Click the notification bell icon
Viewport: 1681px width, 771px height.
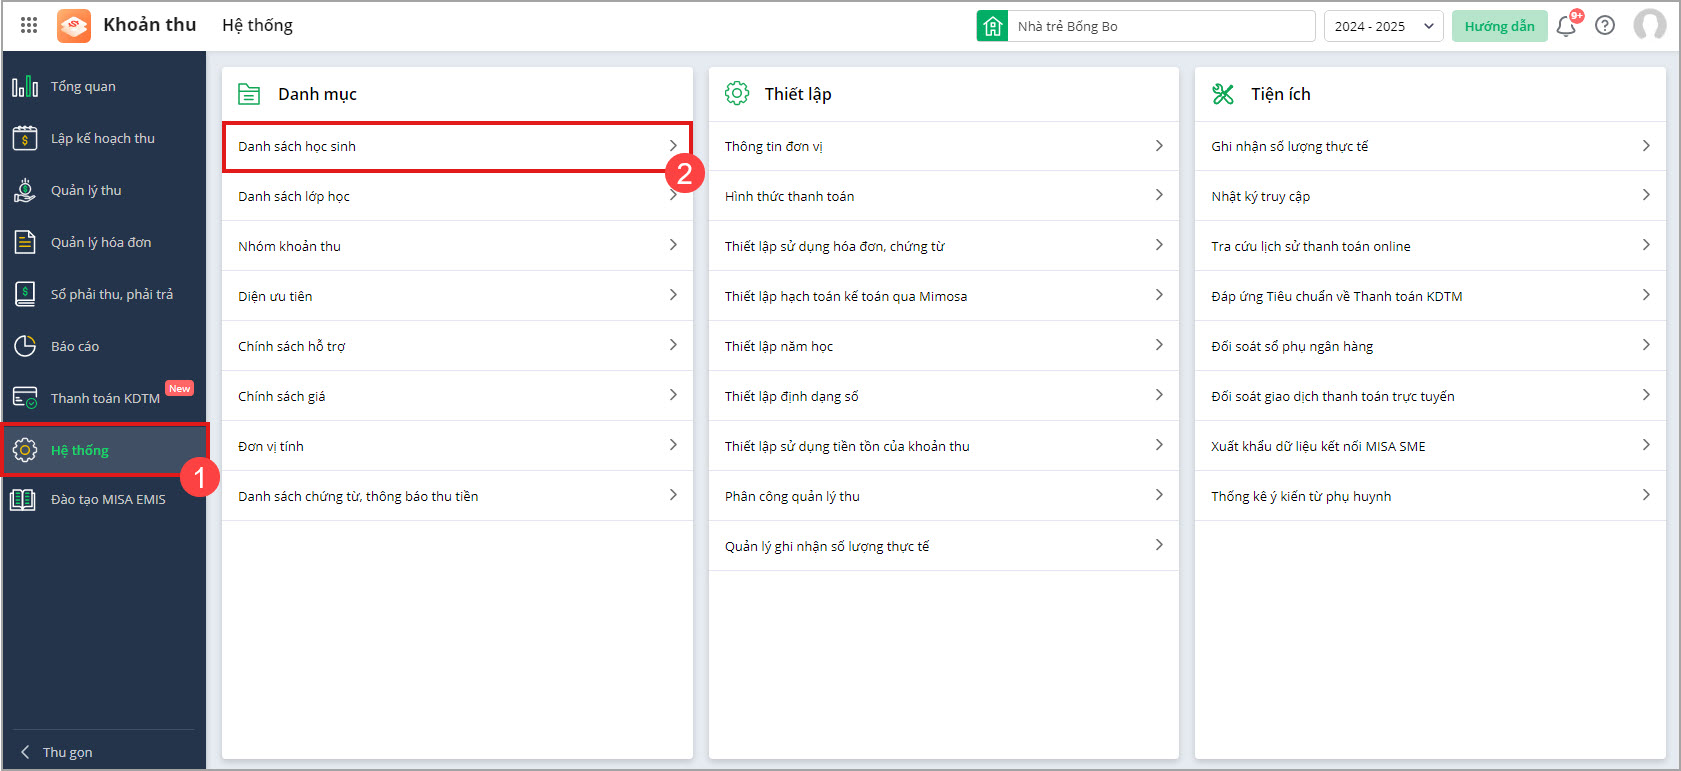click(x=1566, y=26)
